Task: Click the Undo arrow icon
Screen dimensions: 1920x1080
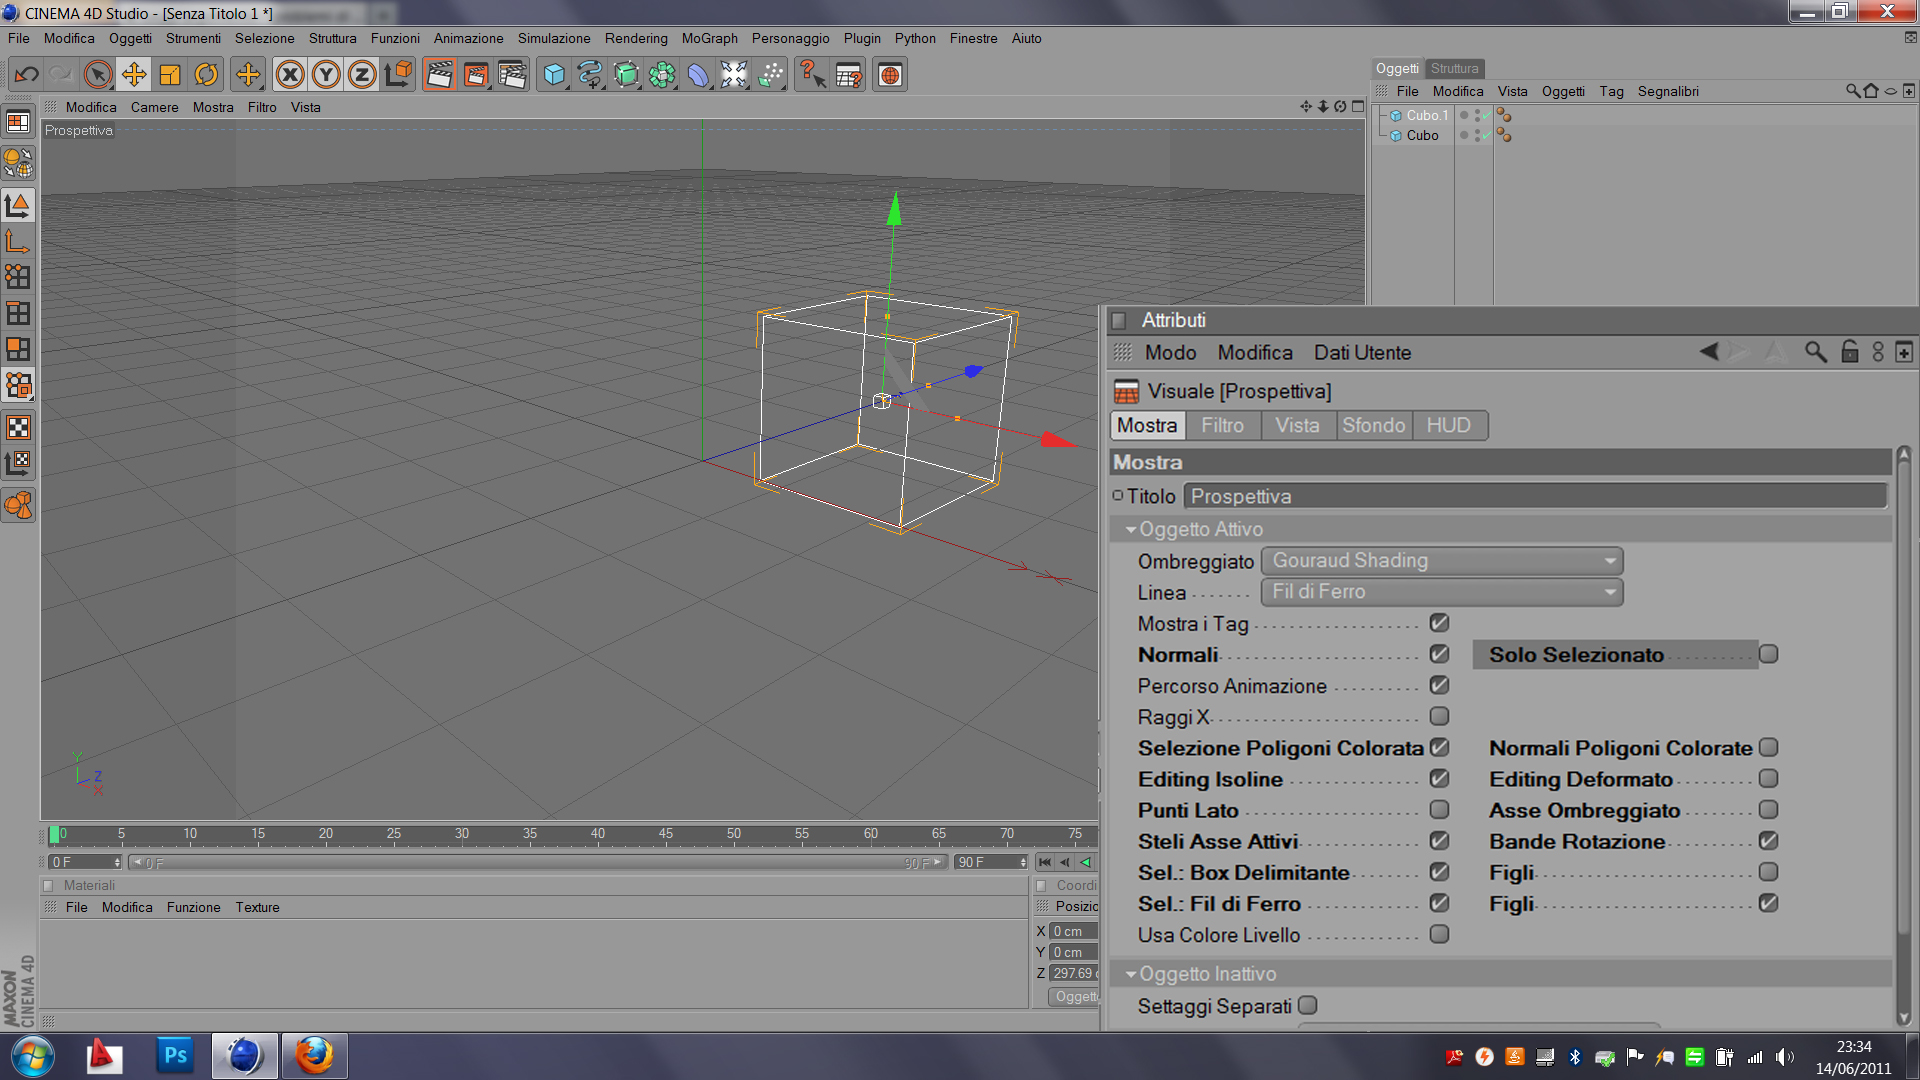Action: (x=27, y=75)
